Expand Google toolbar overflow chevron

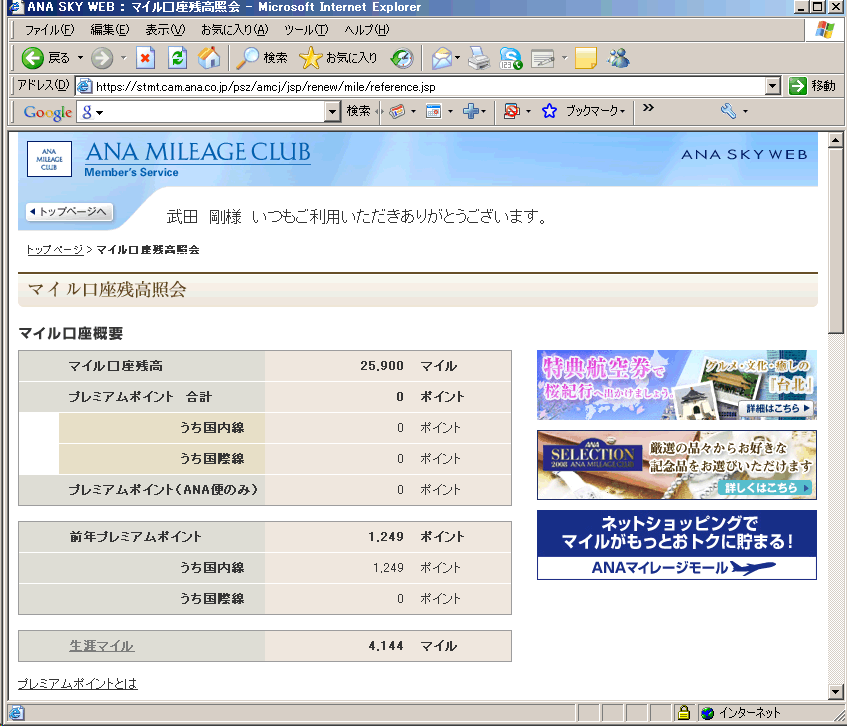point(648,107)
